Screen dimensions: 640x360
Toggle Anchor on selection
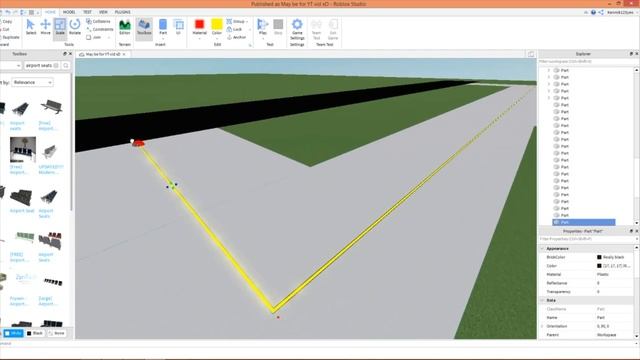pos(237,37)
